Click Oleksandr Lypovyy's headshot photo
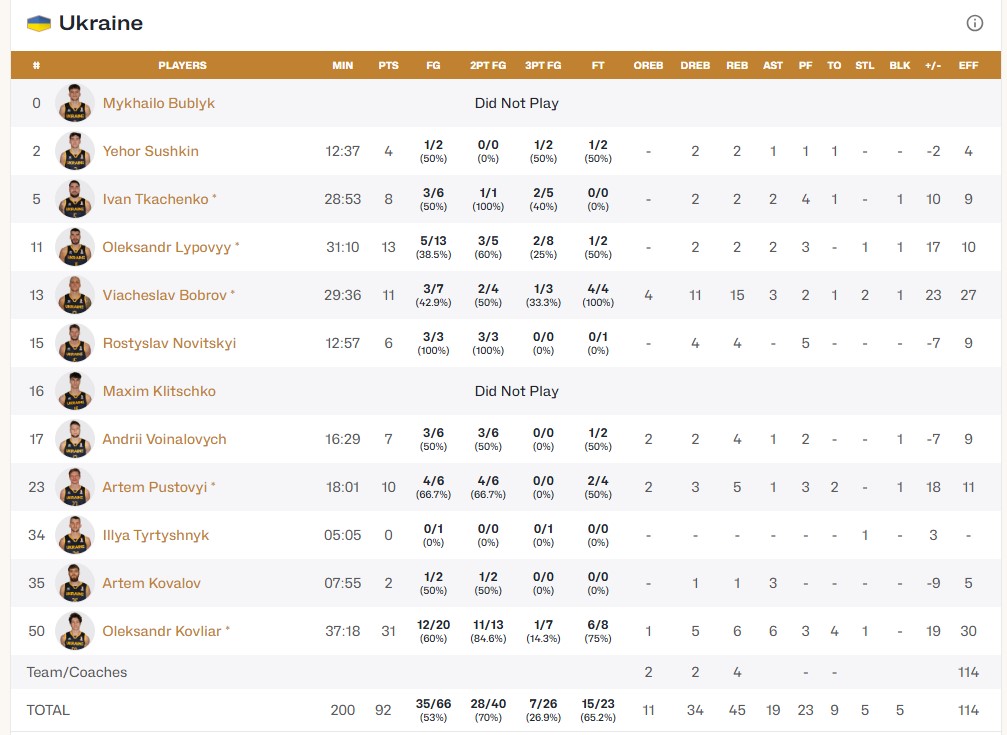Viewport: 1007px width, 735px height. [x=75, y=247]
